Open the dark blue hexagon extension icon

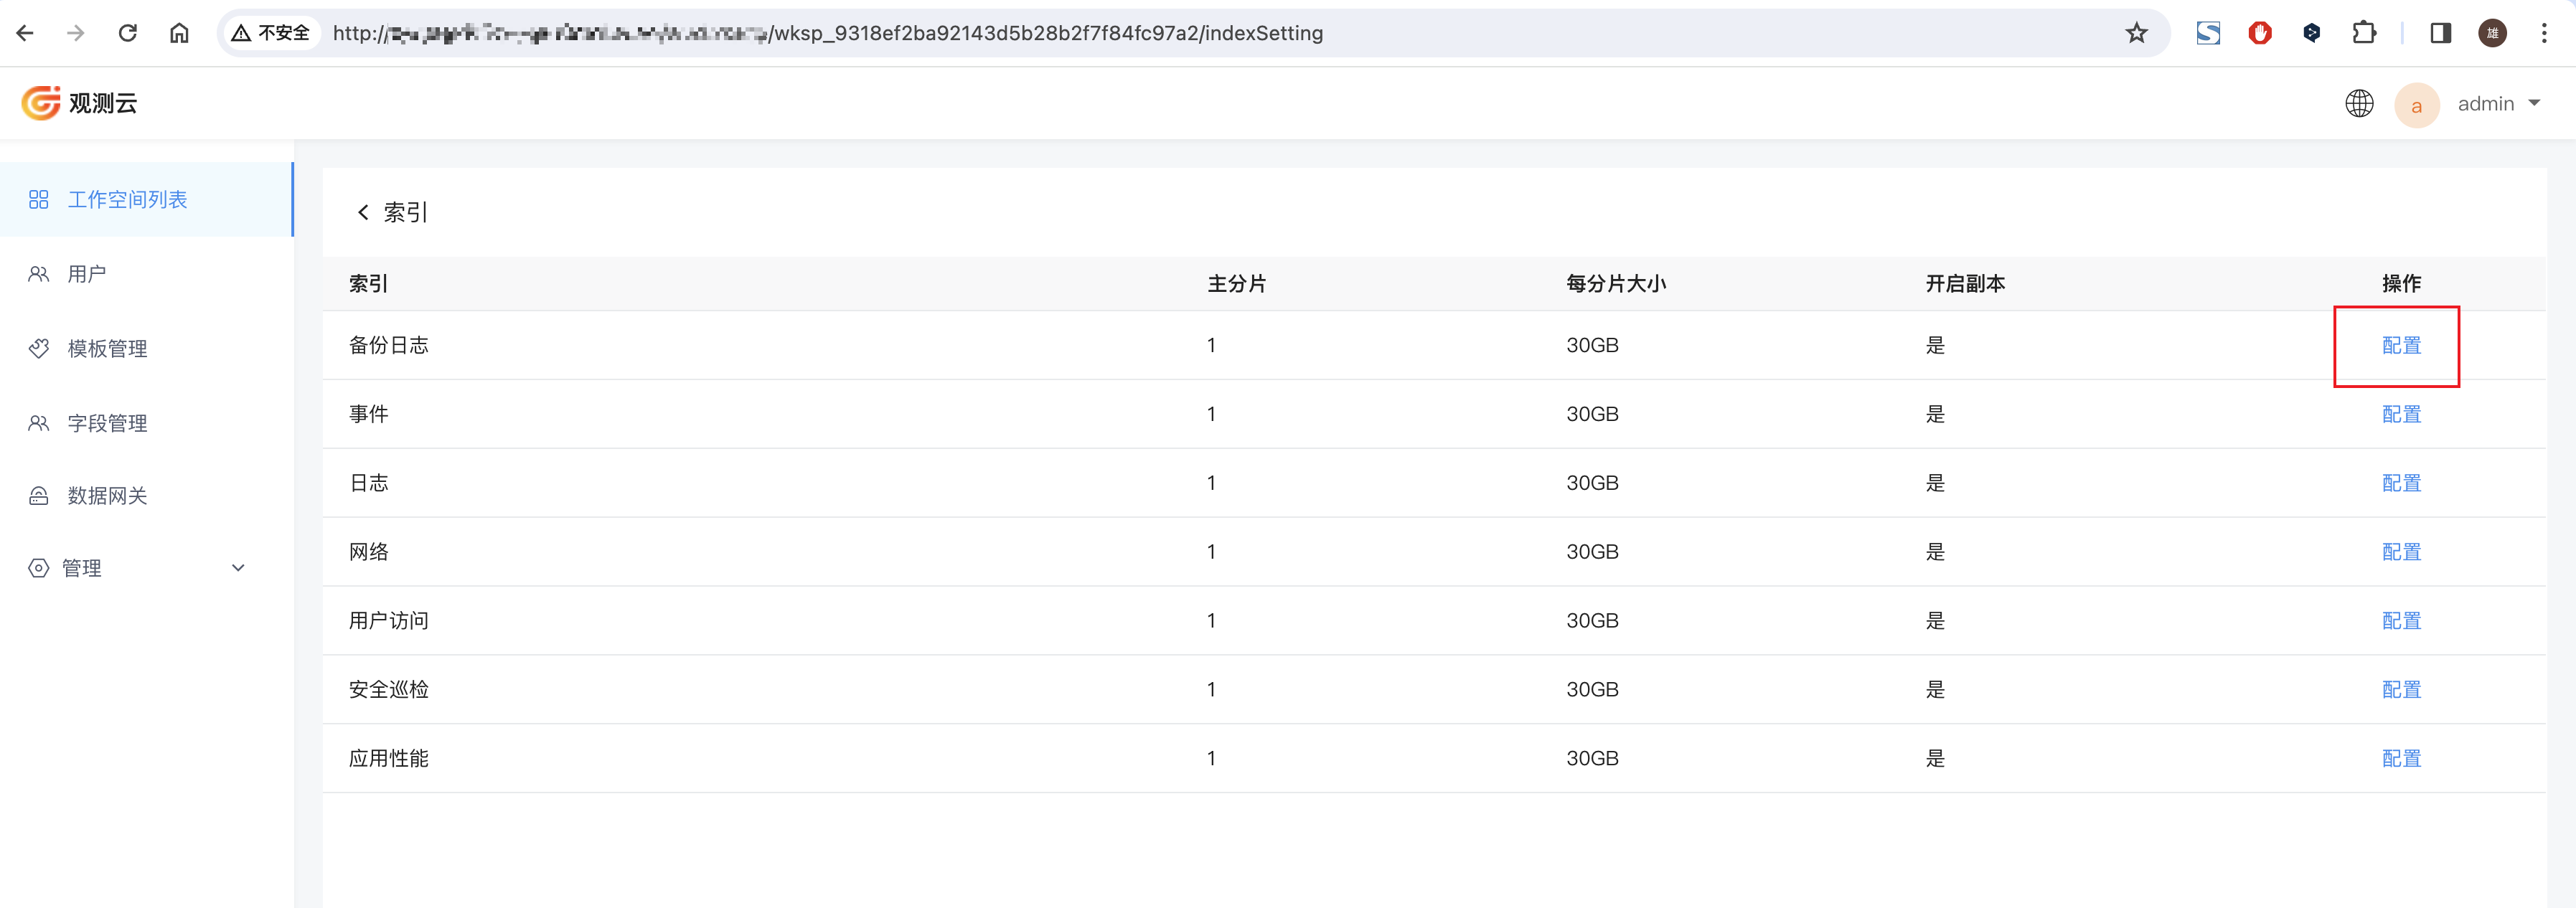(x=2311, y=33)
